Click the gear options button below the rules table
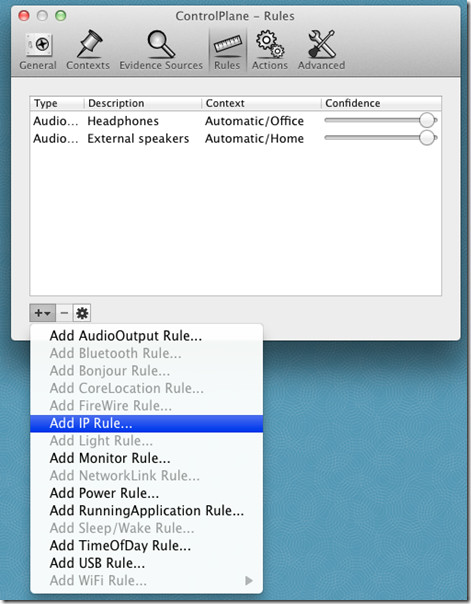471x604 pixels. (x=82, y=313)
